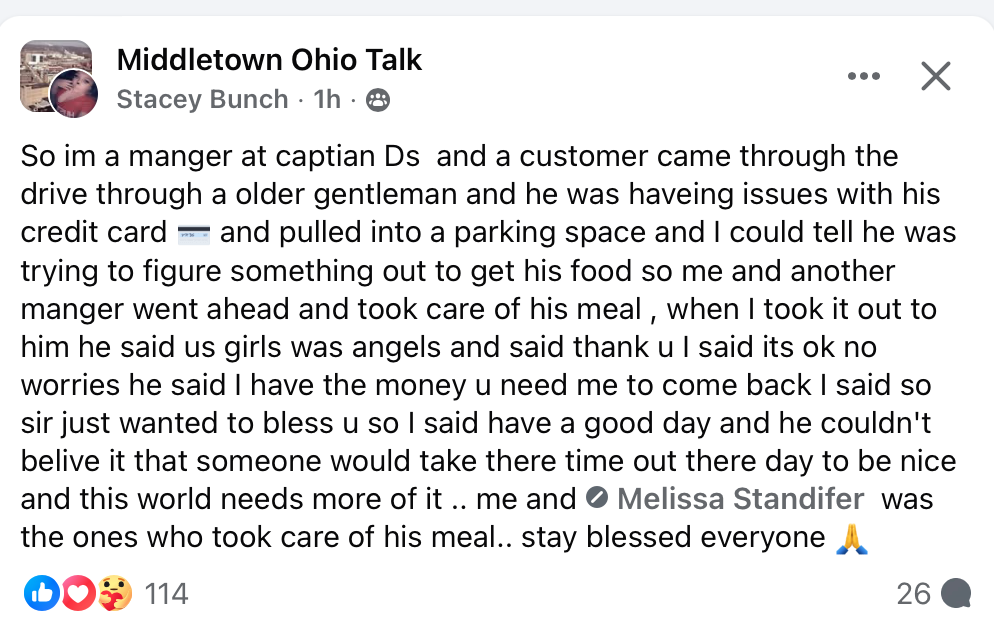The width and height of the screenshot is (994, 632).
Task: Click the circle icon before Melissa Standifer
Action: pyautogui.click(x=597, y=498)
